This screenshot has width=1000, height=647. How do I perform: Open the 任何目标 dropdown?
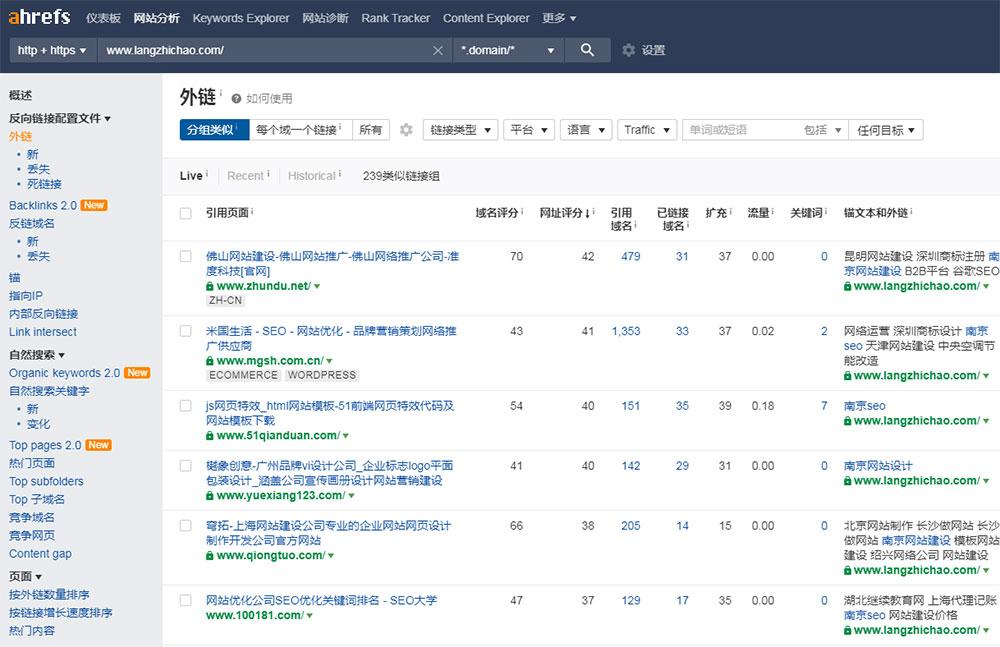point(886,130)
